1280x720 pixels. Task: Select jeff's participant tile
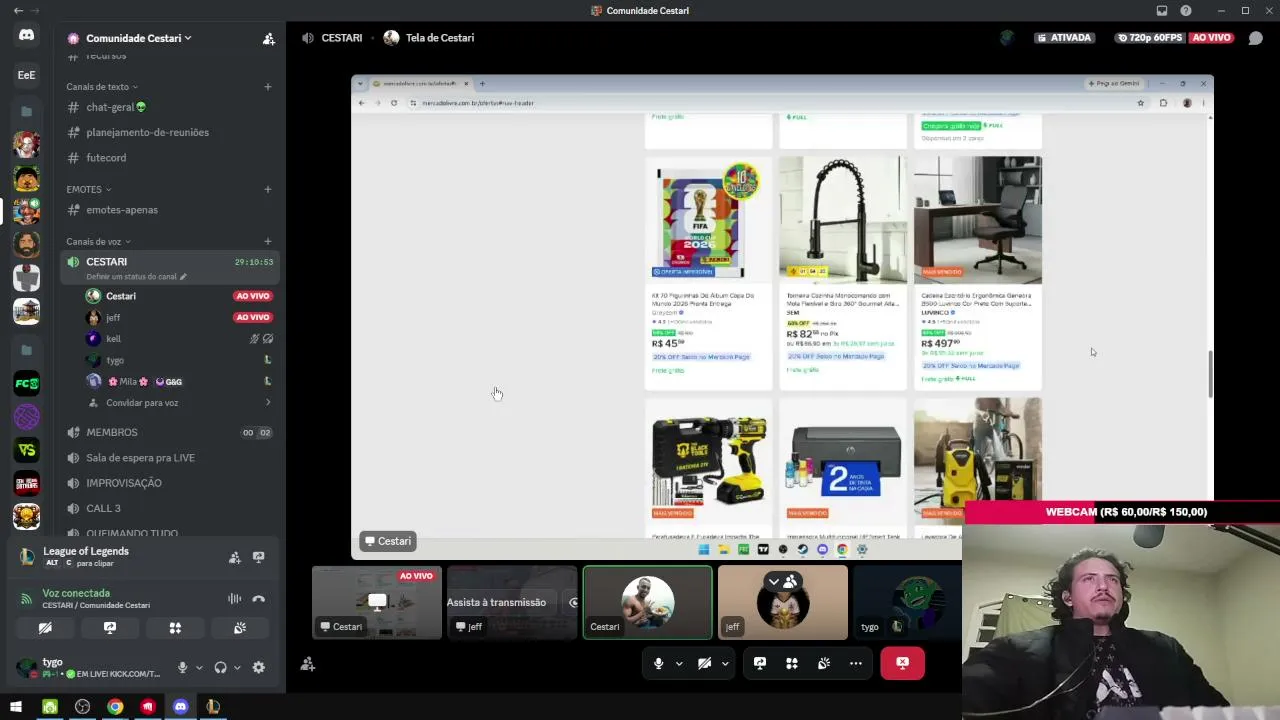point(783,602)
